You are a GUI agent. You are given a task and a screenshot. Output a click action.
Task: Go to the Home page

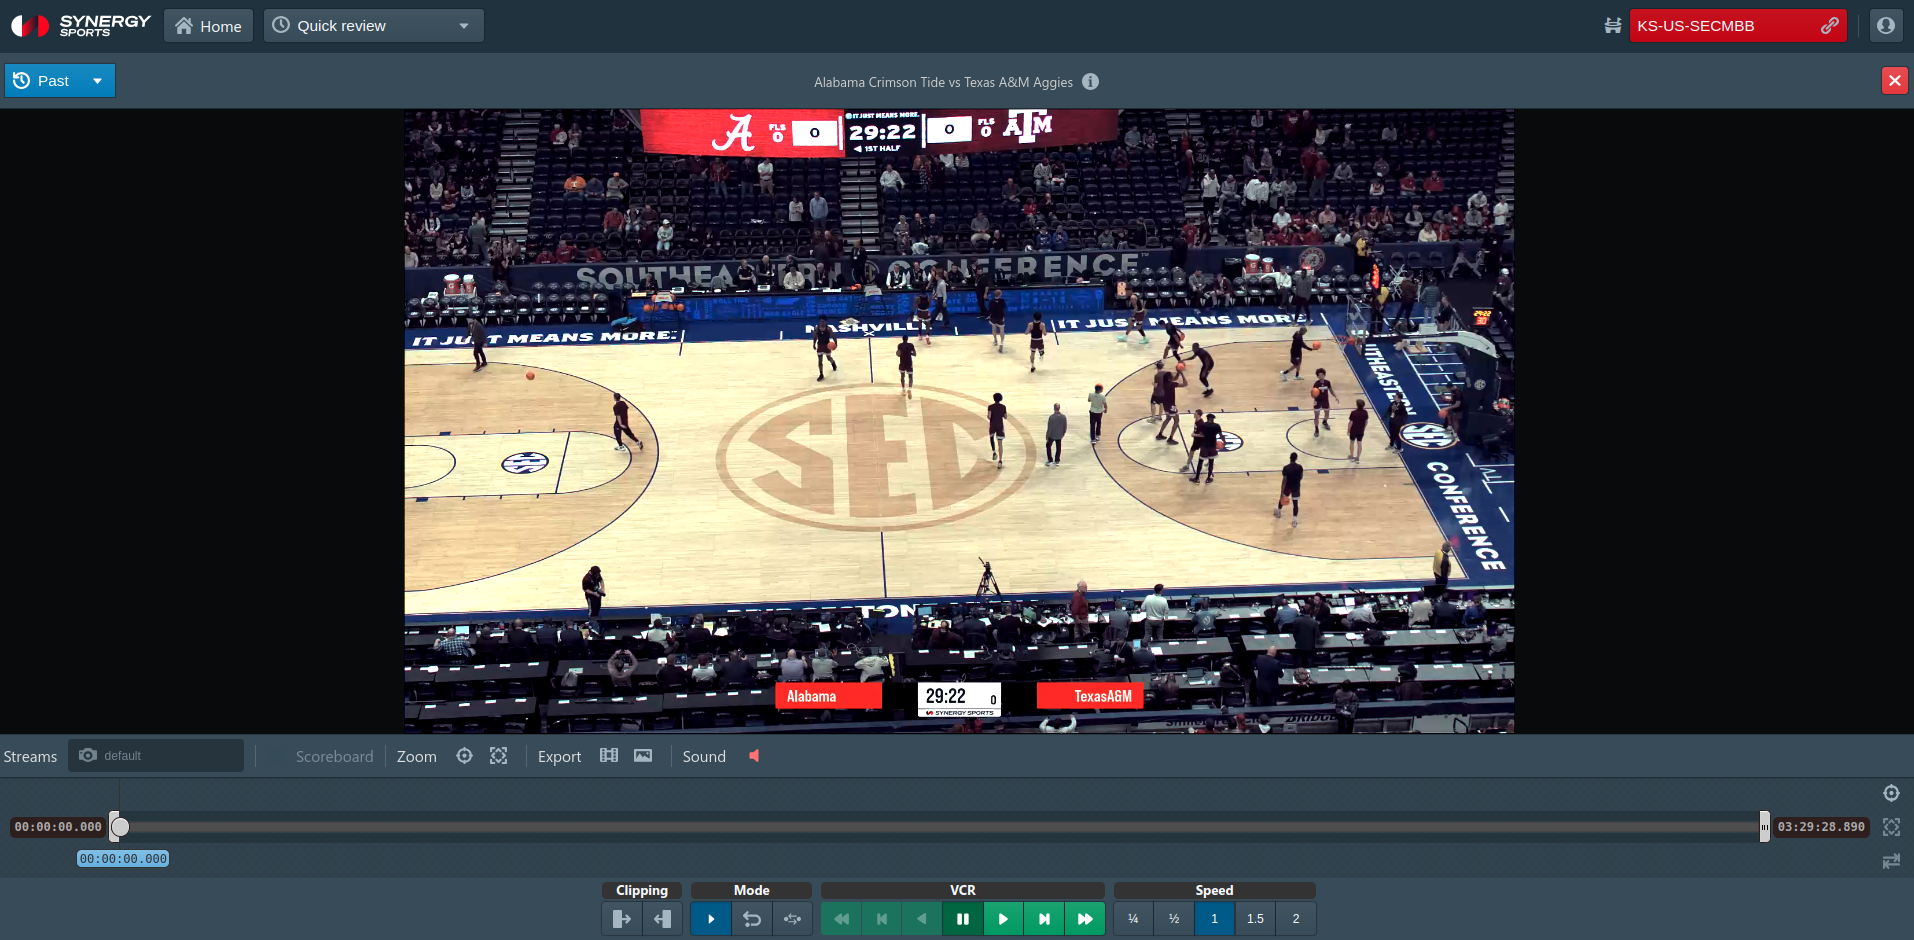(x=208, y=26)
